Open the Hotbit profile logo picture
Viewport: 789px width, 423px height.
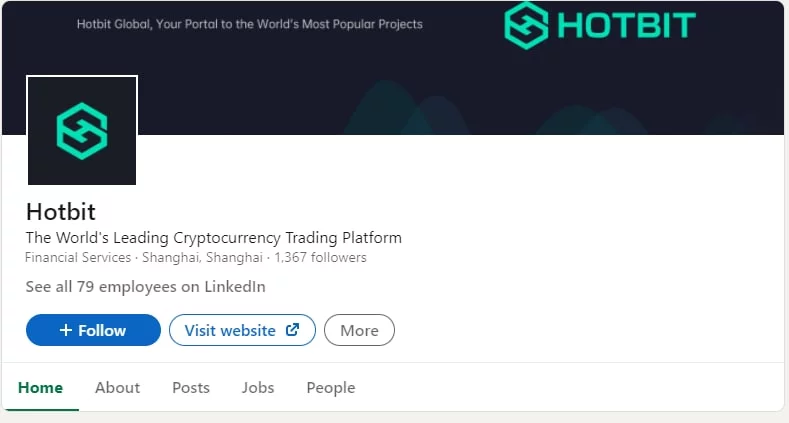tap(82, 130)
